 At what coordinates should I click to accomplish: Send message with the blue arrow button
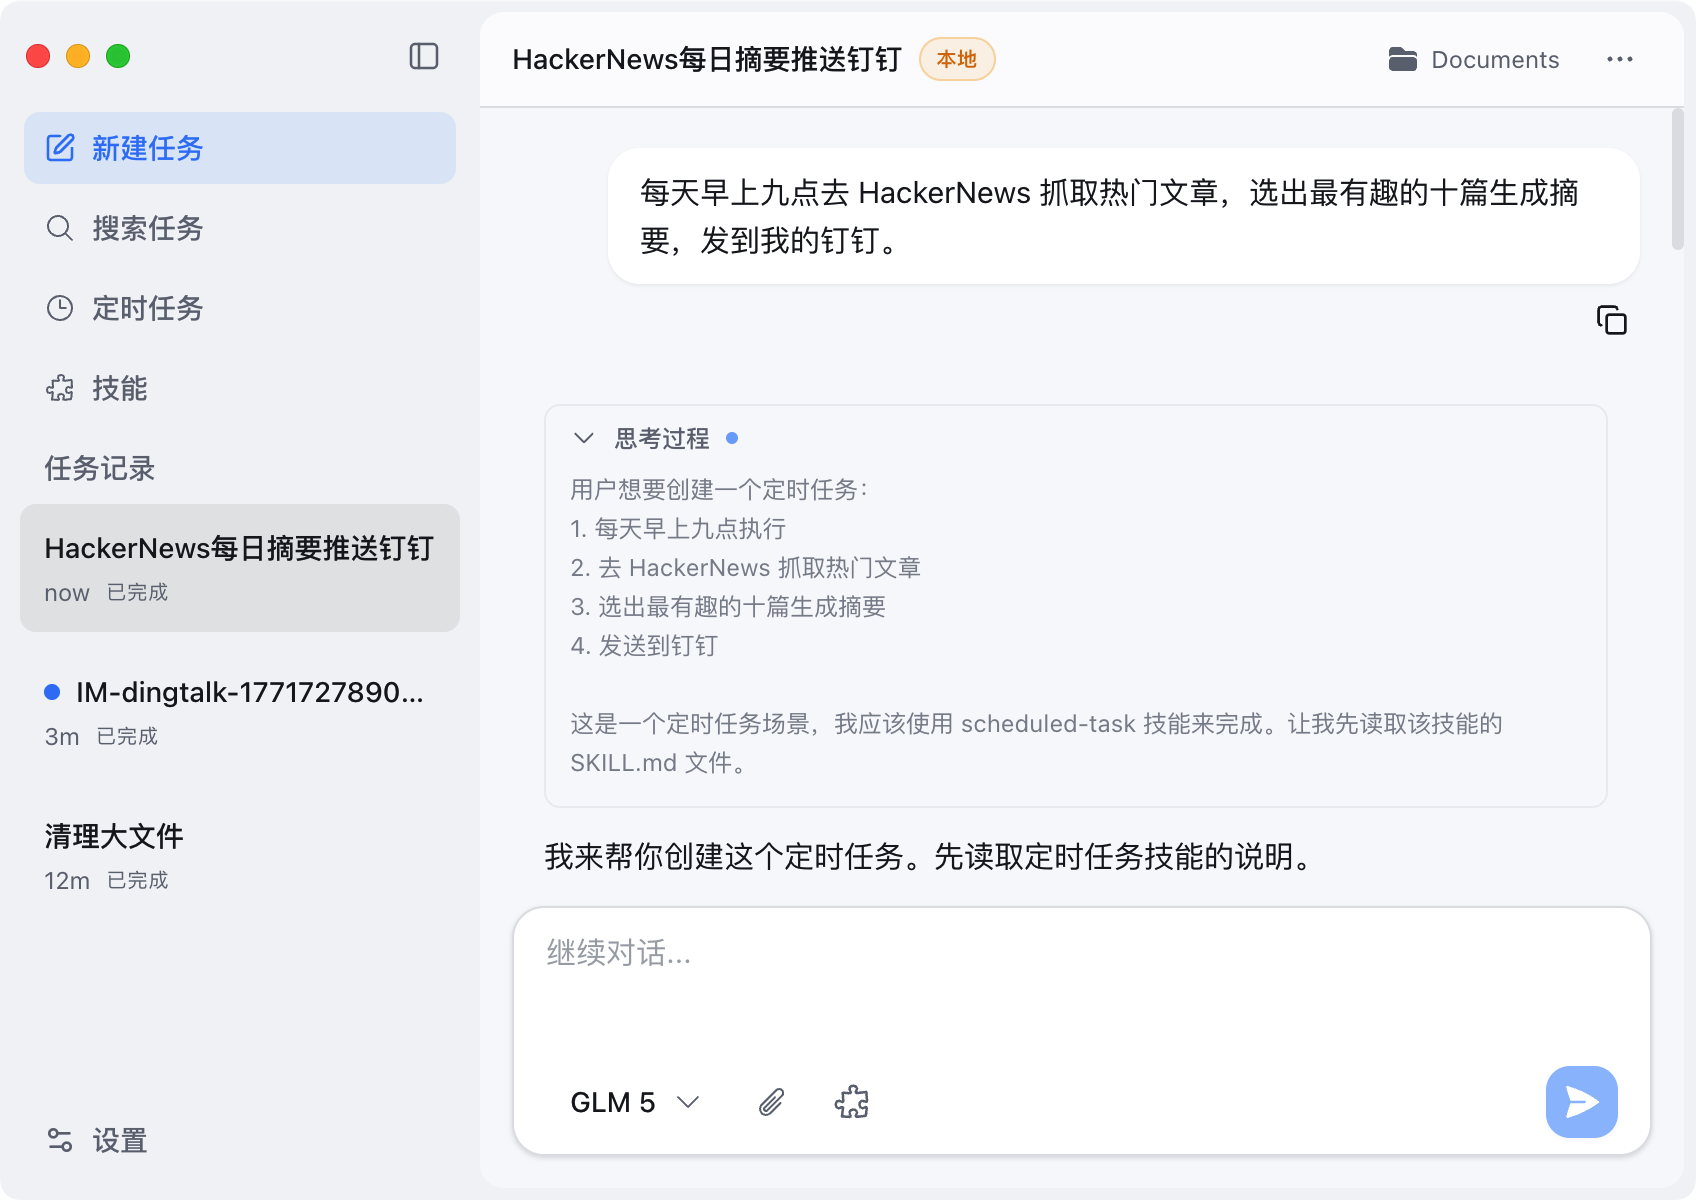(x=1581, y=1102)
